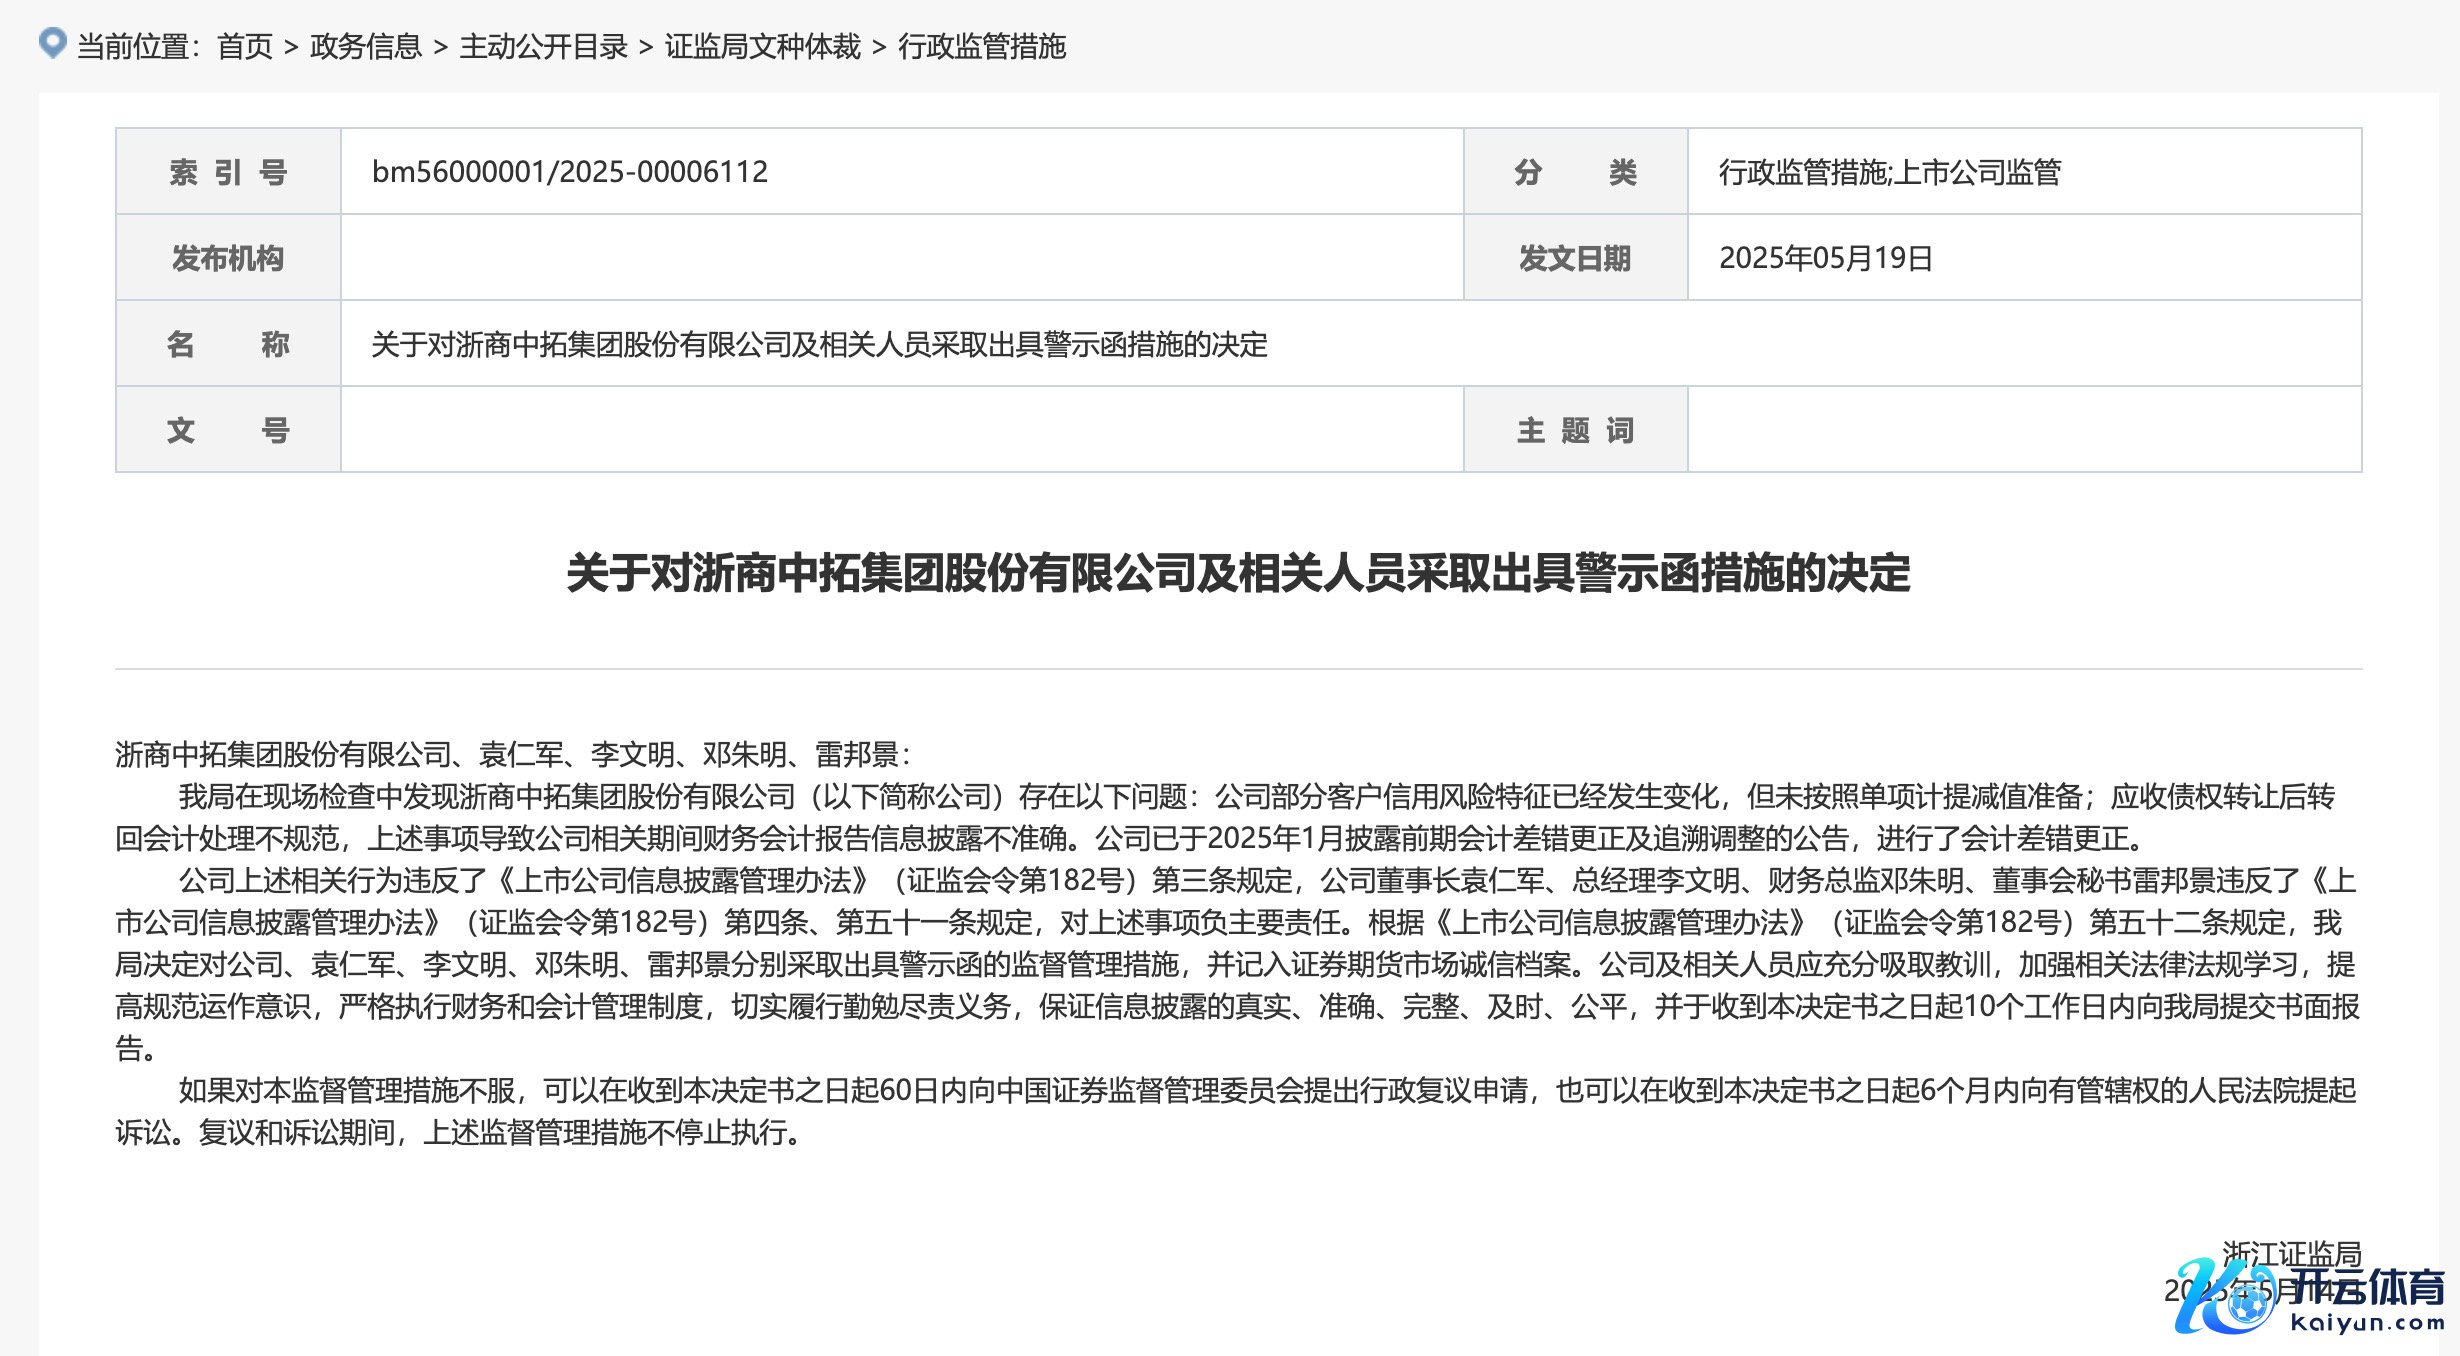Select 行政监管措施 breadcrumb item
Image resolution: width=2460 pixels, height=1356 pixels.
tap(982, 47)
